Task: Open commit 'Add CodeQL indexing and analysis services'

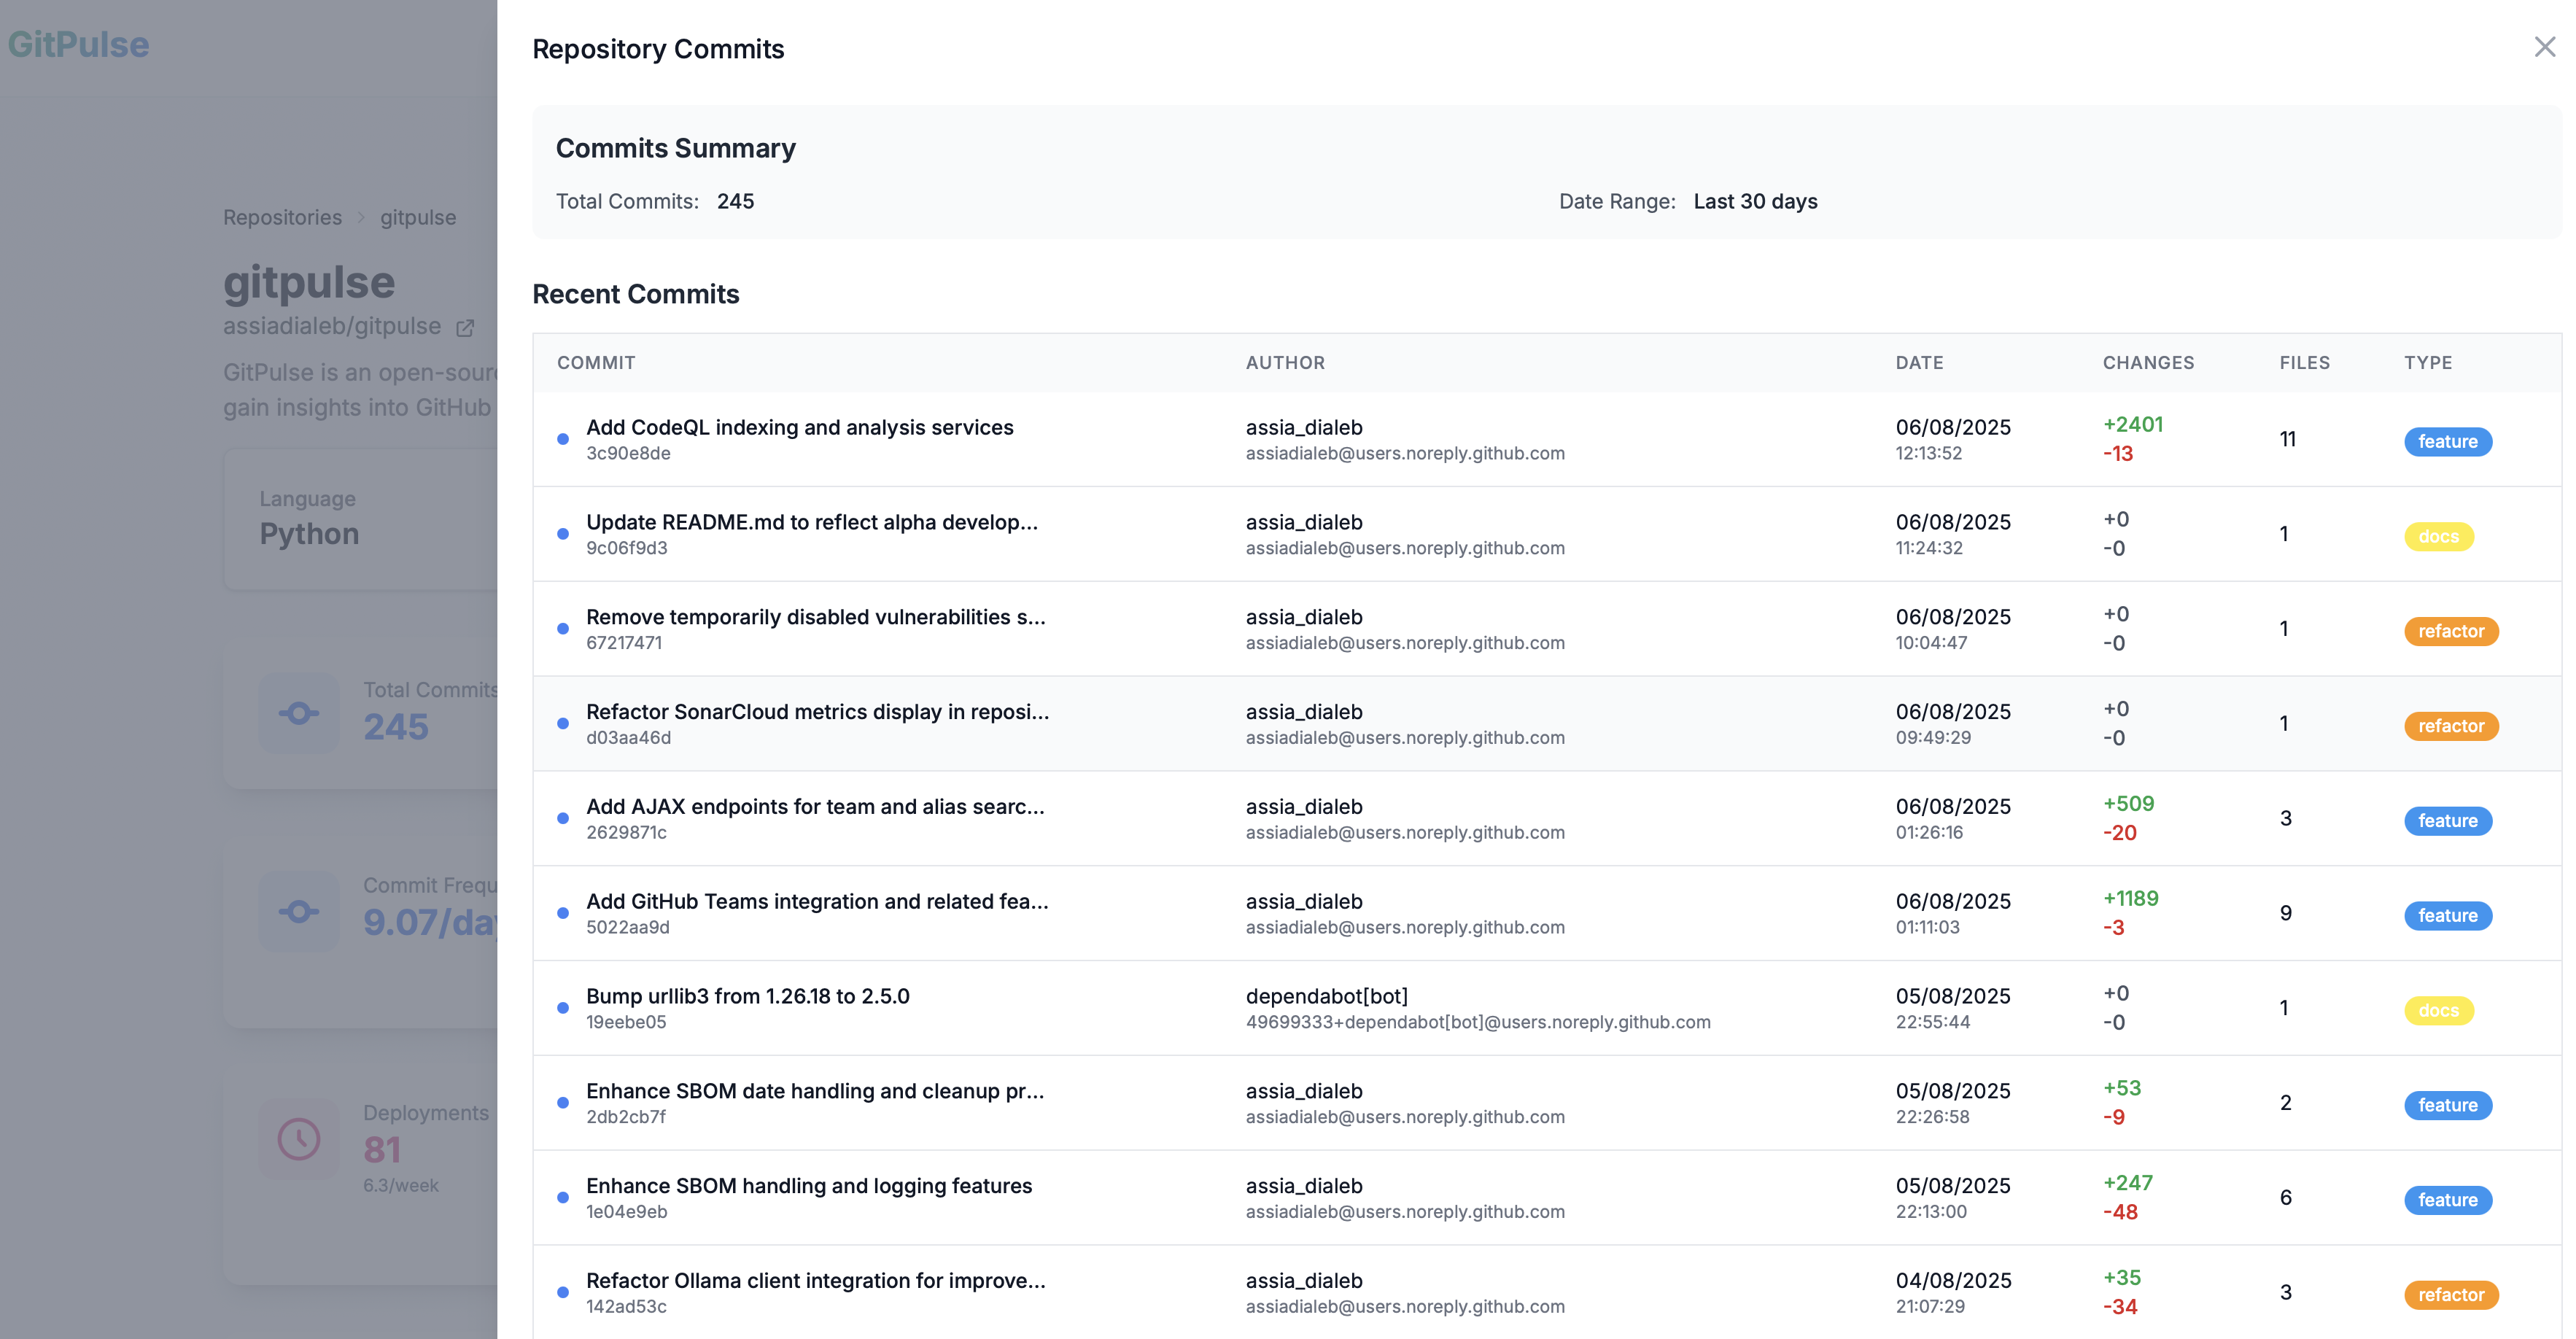Action: [800, 427]
